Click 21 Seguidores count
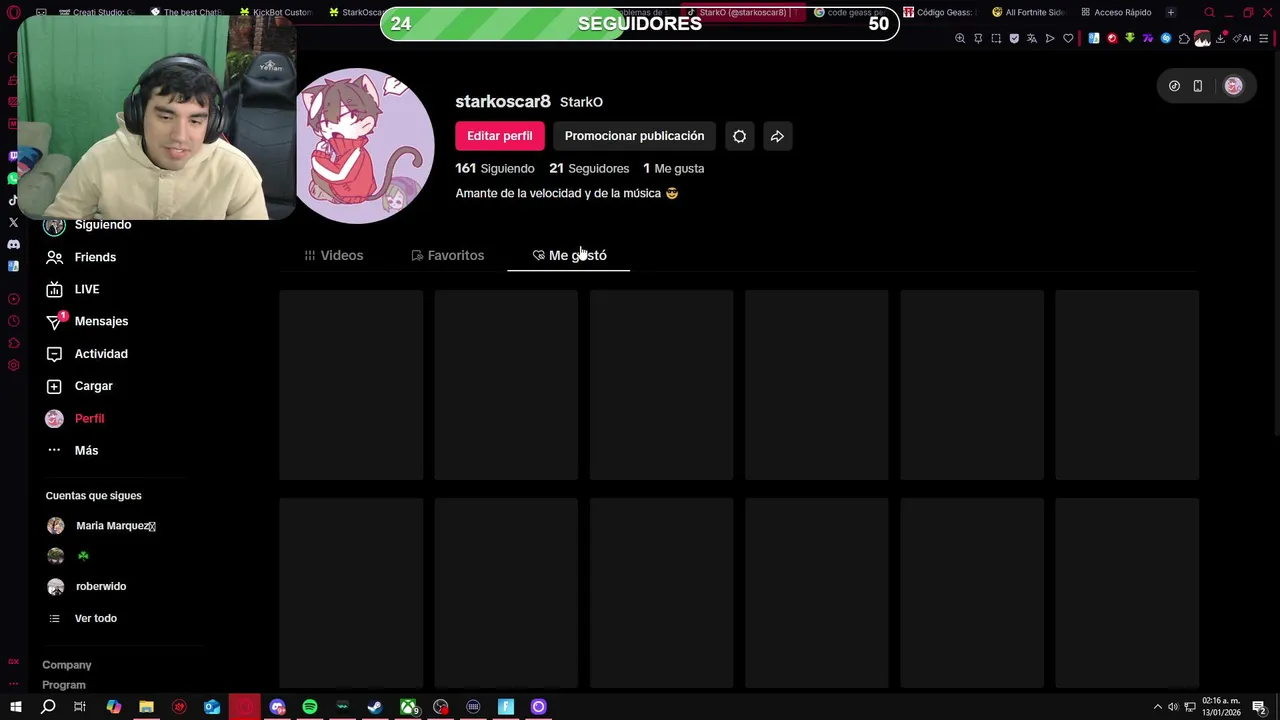1280x720 pixels. click(589, 168)
